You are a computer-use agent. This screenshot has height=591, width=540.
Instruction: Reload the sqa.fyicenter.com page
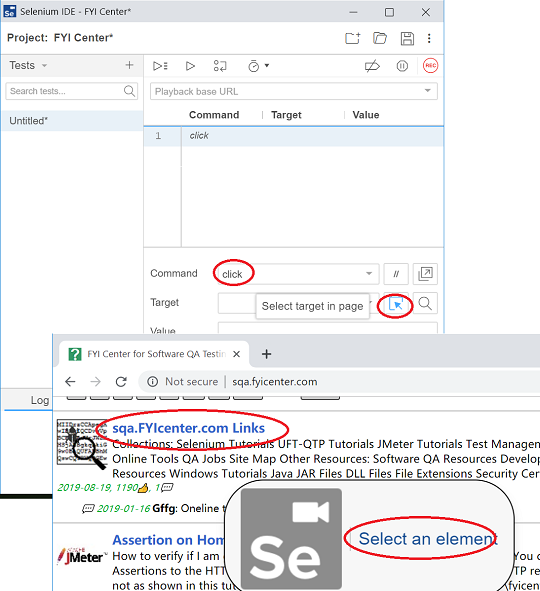click(121, 382)
